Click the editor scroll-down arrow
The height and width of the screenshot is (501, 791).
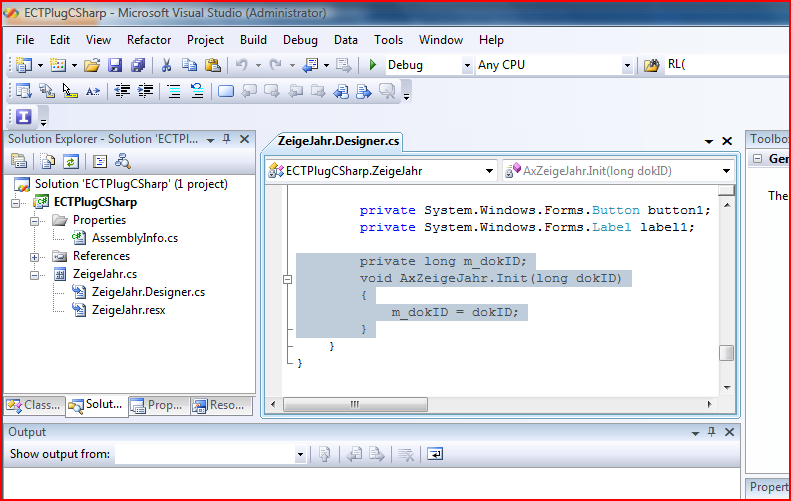tap(727, 387)
